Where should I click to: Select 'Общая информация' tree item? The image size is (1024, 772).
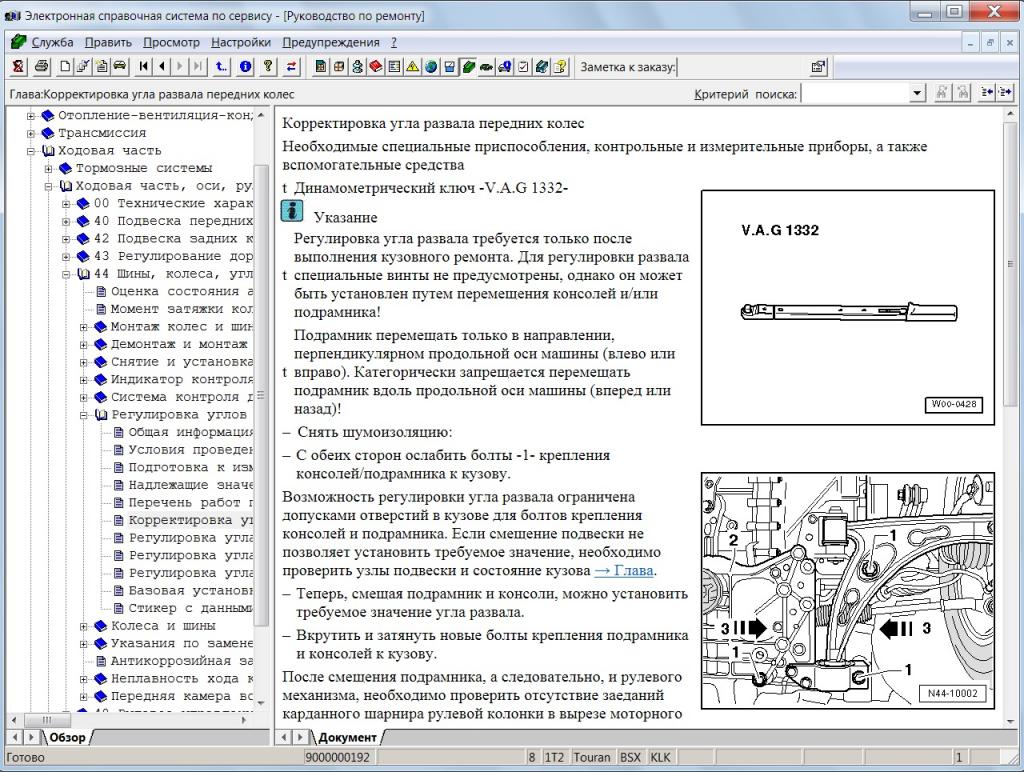click(190, 432)
